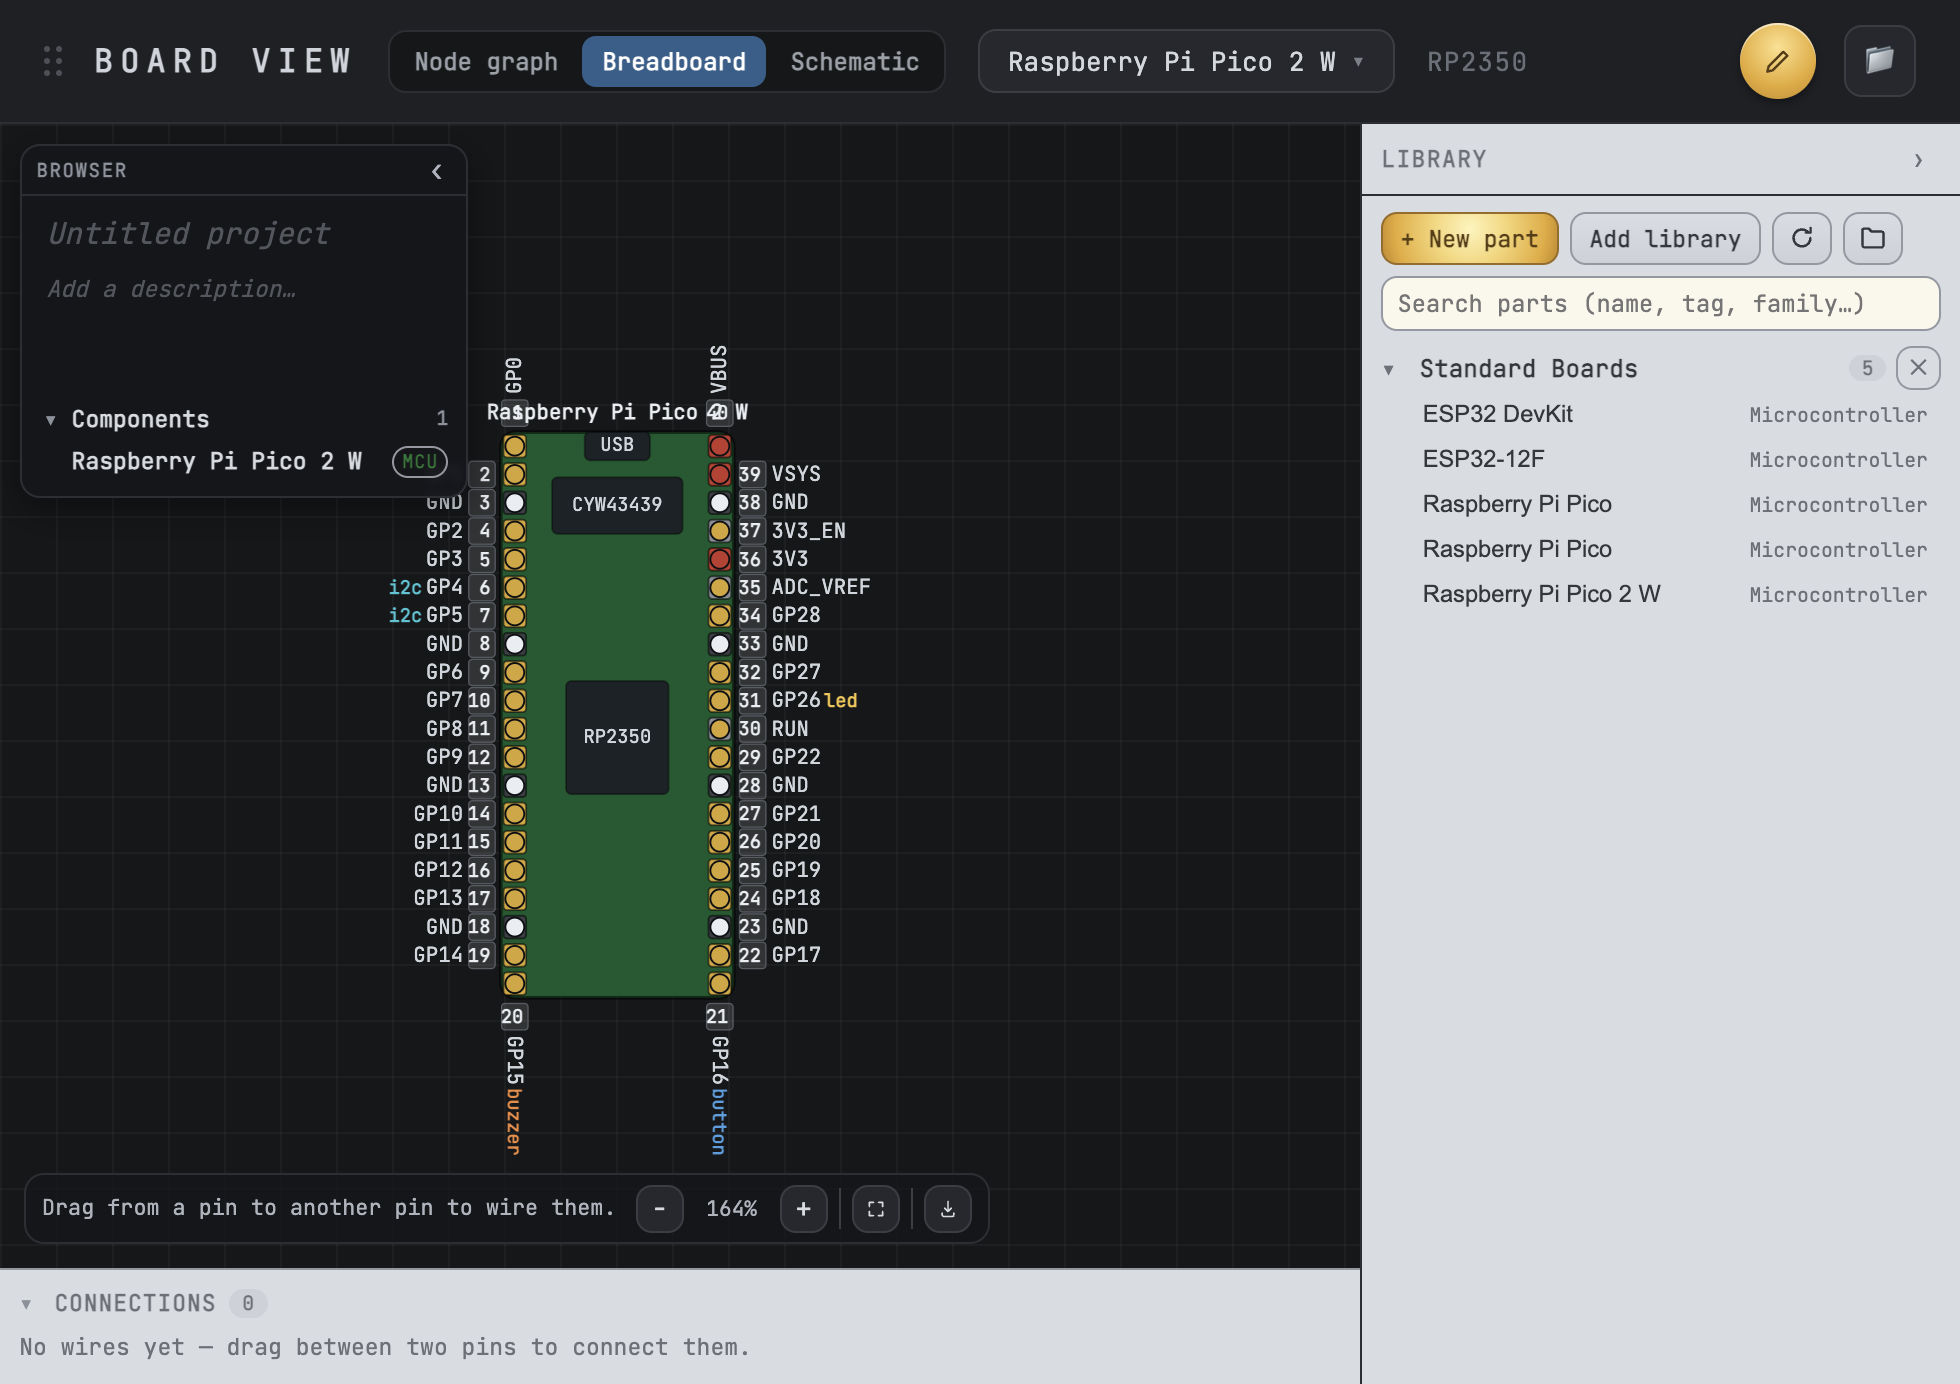The height and width of the screenshot is (1384, 1960).
Task: Click the pin 30 RUN pad
Action: coord(719,729)
